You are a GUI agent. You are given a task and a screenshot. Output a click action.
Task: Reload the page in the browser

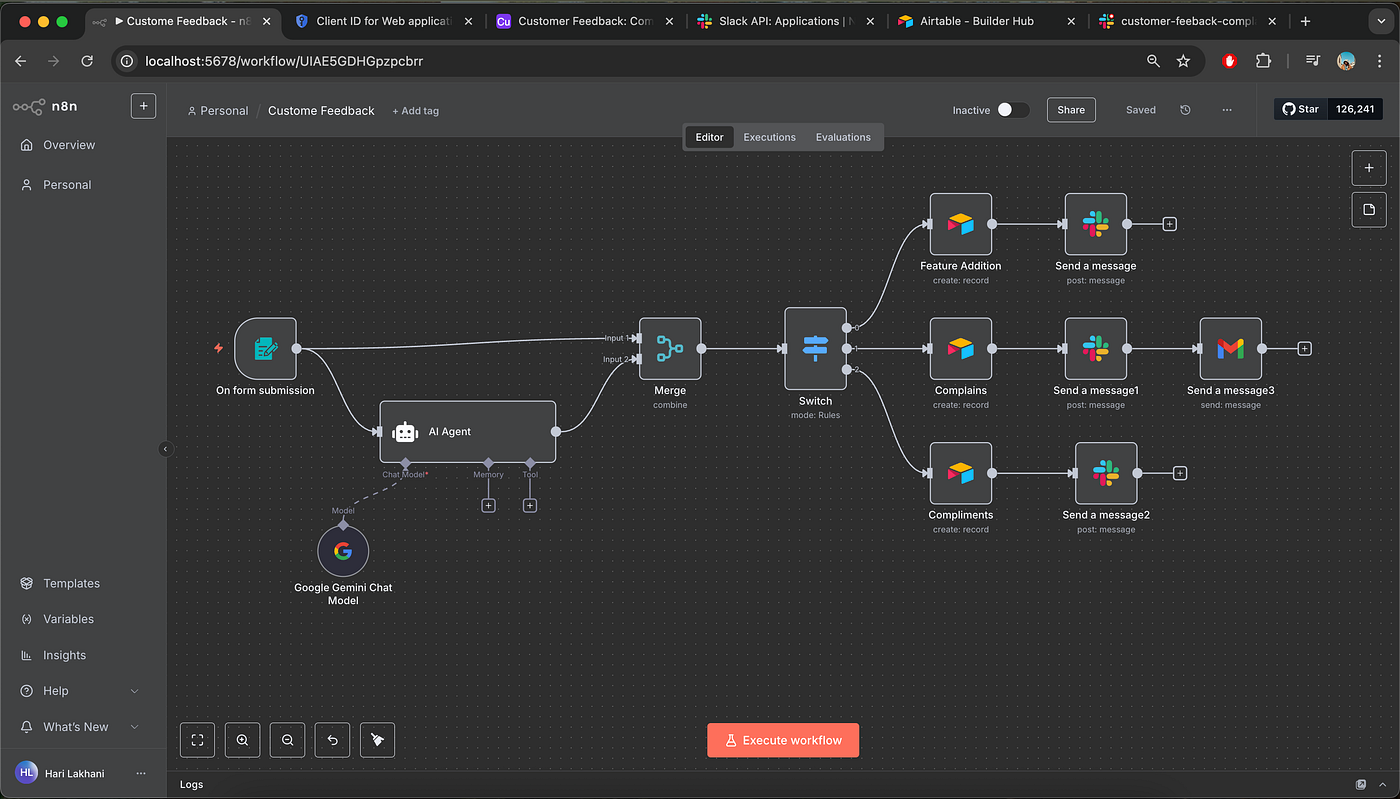click(87, 61)
